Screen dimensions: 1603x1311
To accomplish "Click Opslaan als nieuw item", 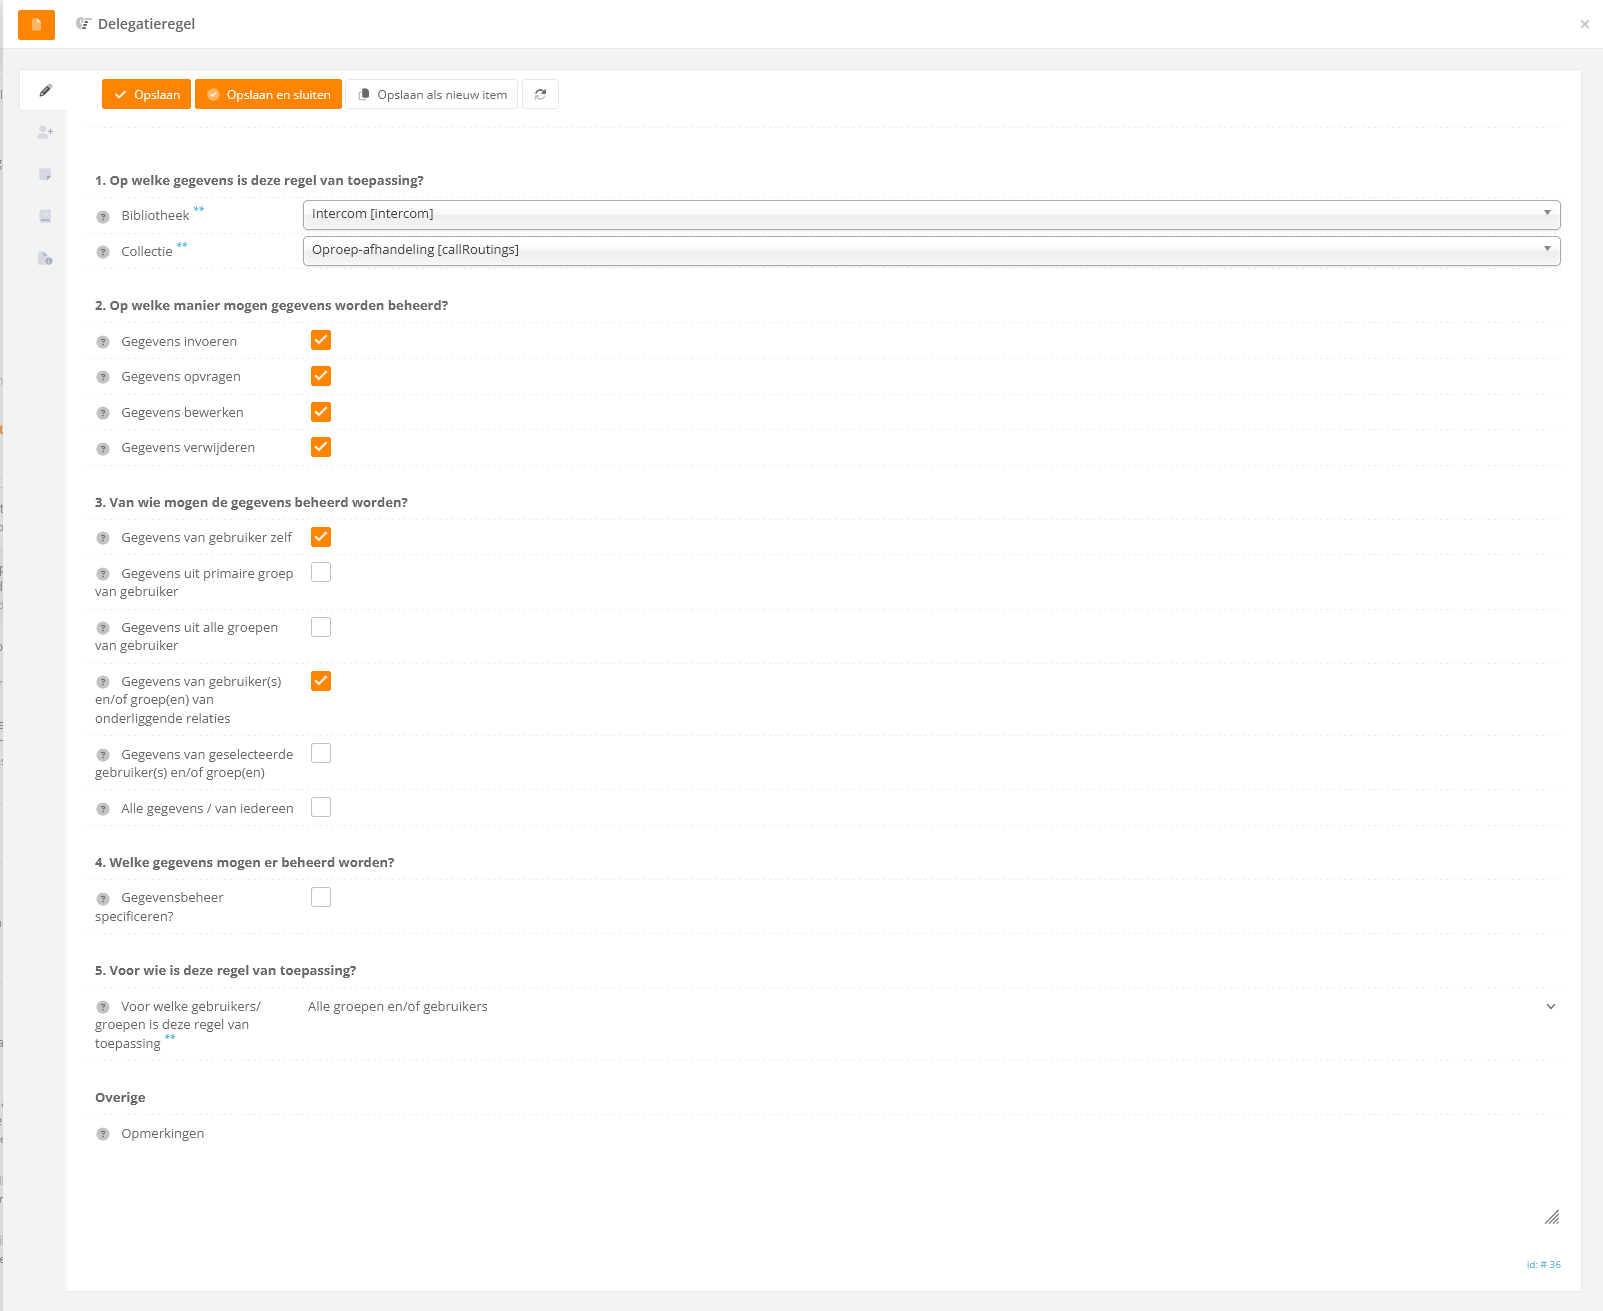I will coord(432,95).
